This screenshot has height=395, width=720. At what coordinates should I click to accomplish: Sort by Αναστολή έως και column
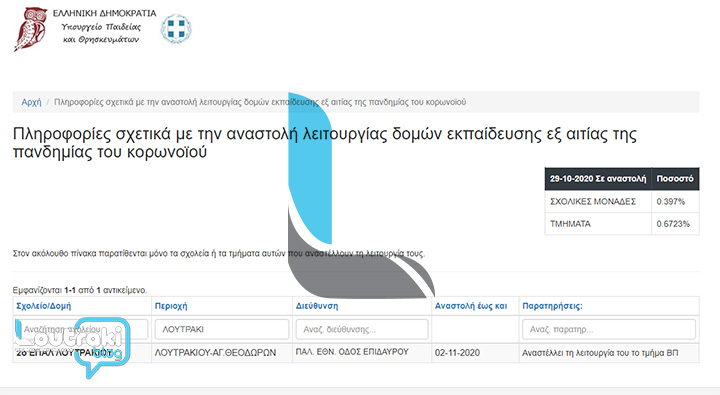pos(471,306)
